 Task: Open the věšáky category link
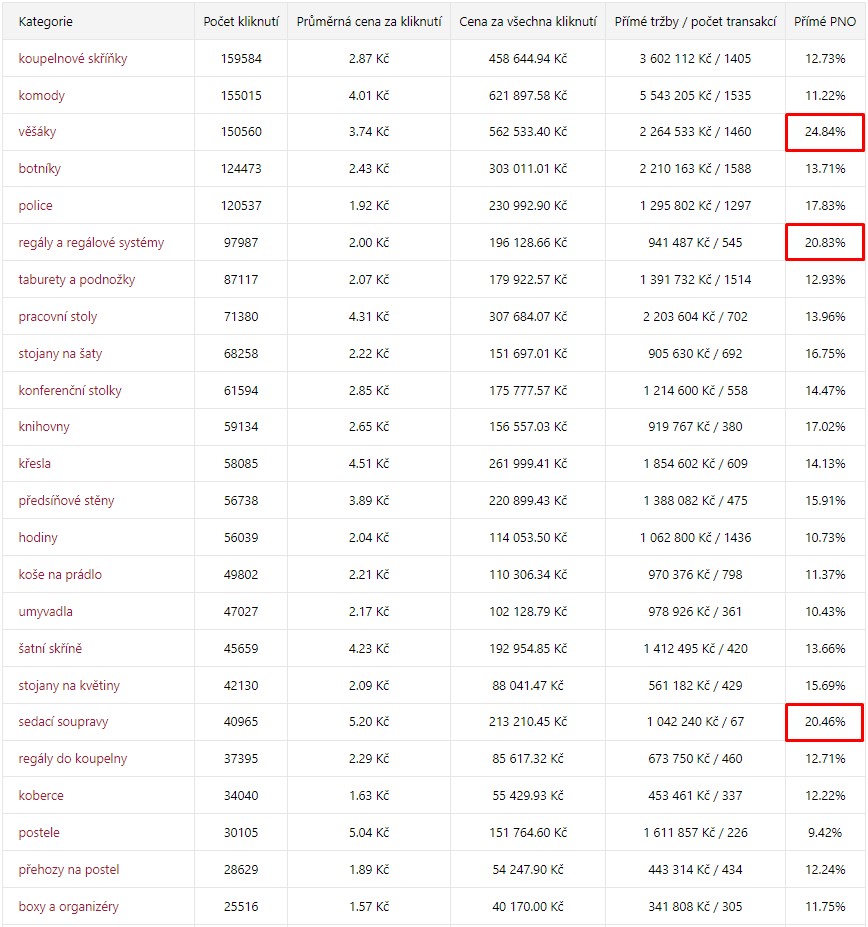click(39, 131)
